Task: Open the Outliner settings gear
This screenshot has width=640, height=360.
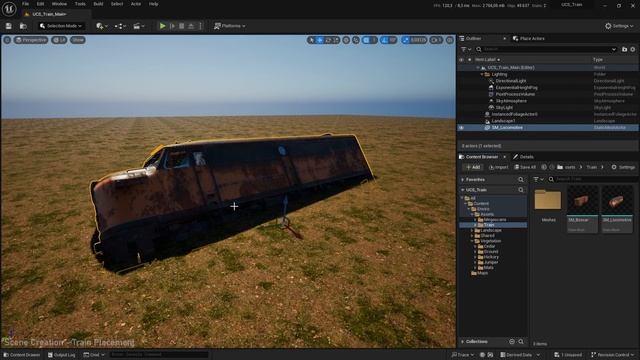Action: coord(633,49)
